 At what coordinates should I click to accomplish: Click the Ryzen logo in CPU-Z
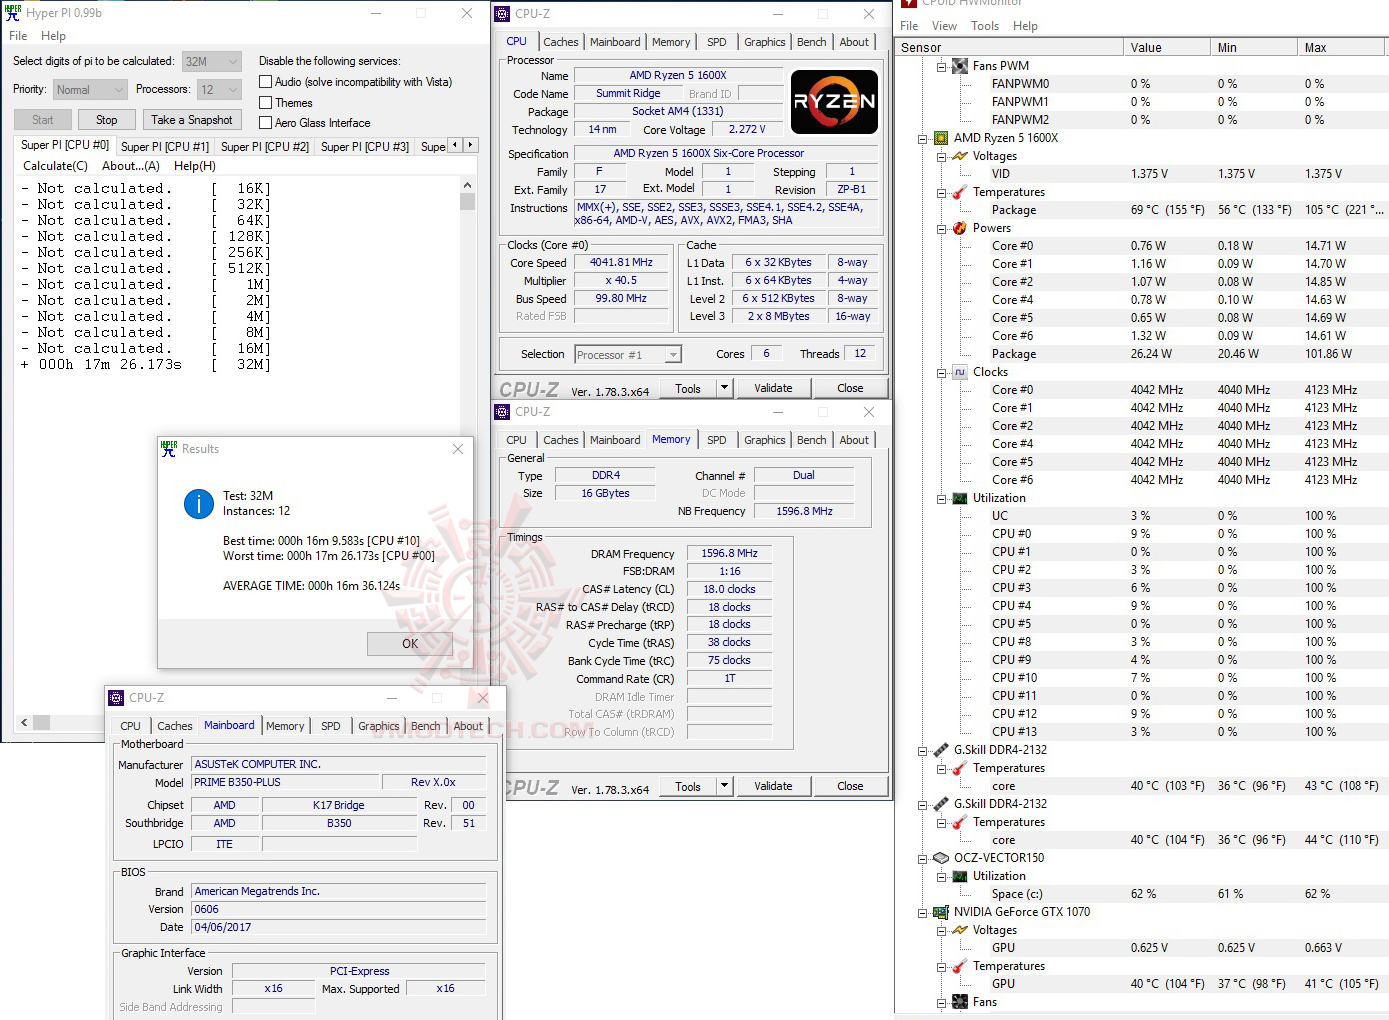tap(834, 101)
